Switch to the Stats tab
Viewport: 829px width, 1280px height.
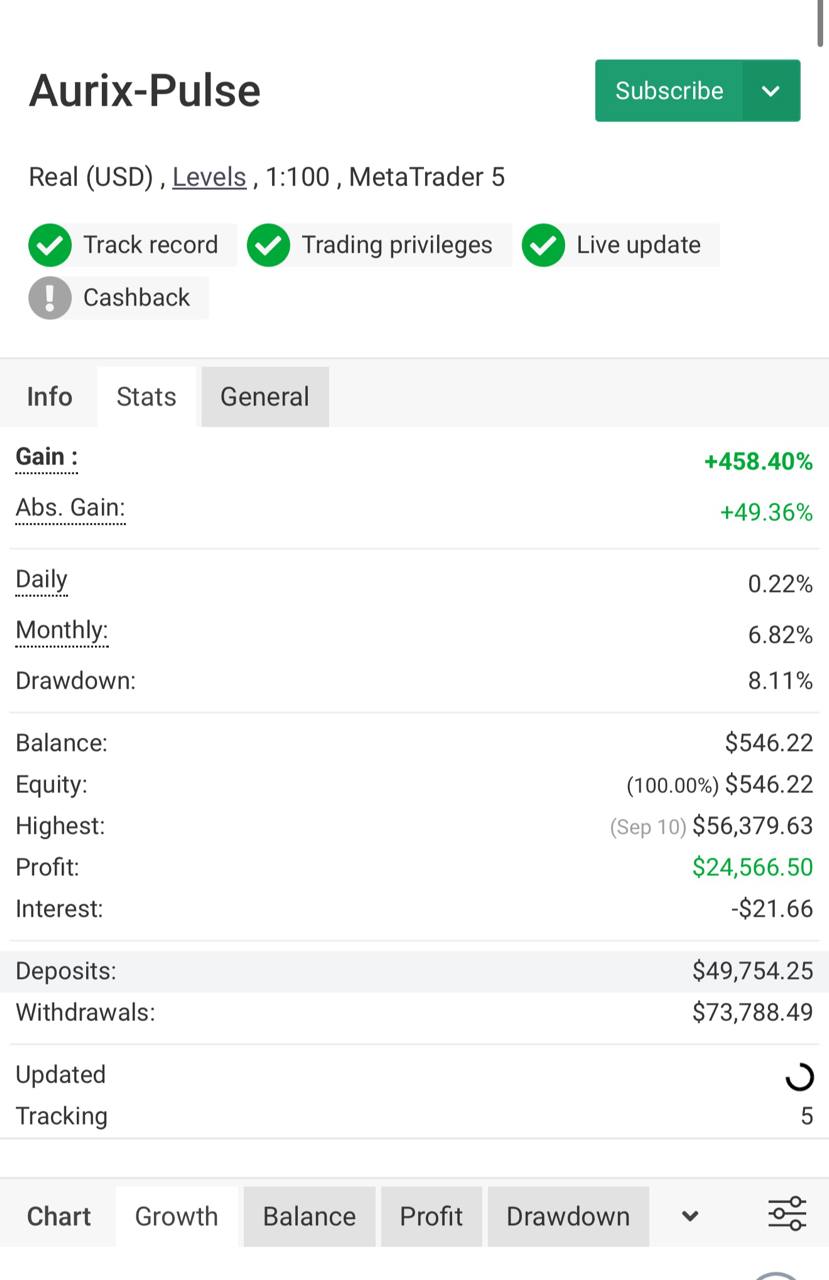pyautogui.click(x=146, y=397)
